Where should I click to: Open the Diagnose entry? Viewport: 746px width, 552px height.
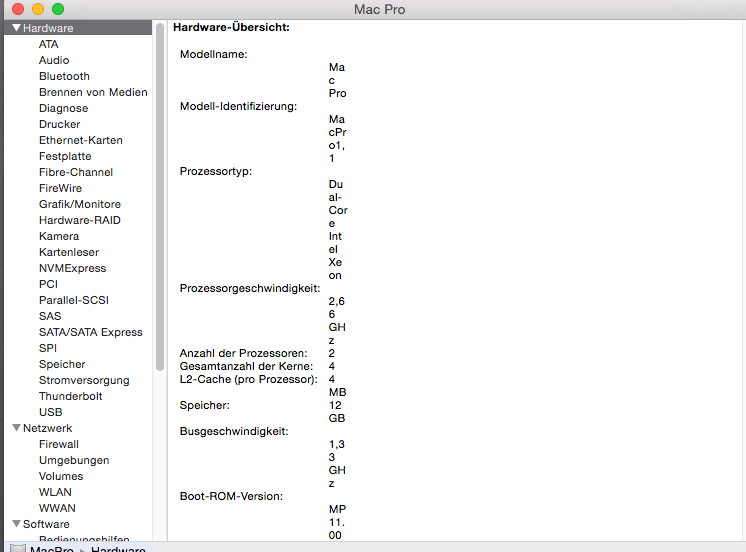pyautogui.click(x=64, y=108)
